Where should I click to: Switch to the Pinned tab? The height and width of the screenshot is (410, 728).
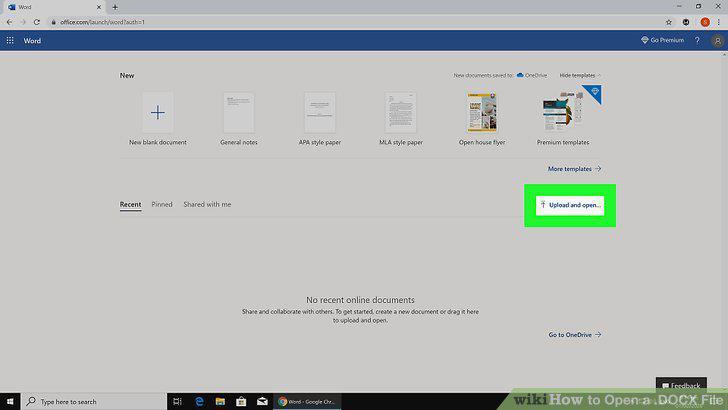(162, 204)
